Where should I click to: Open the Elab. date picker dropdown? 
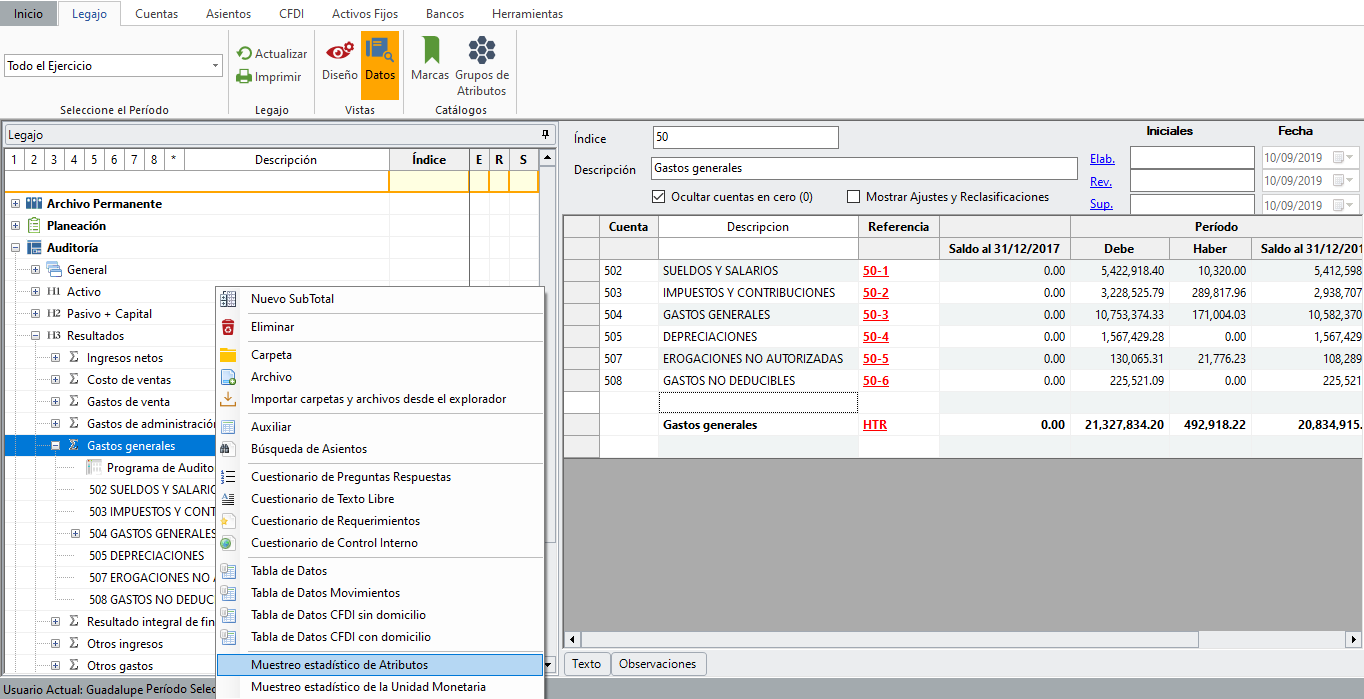(1350, 158)
